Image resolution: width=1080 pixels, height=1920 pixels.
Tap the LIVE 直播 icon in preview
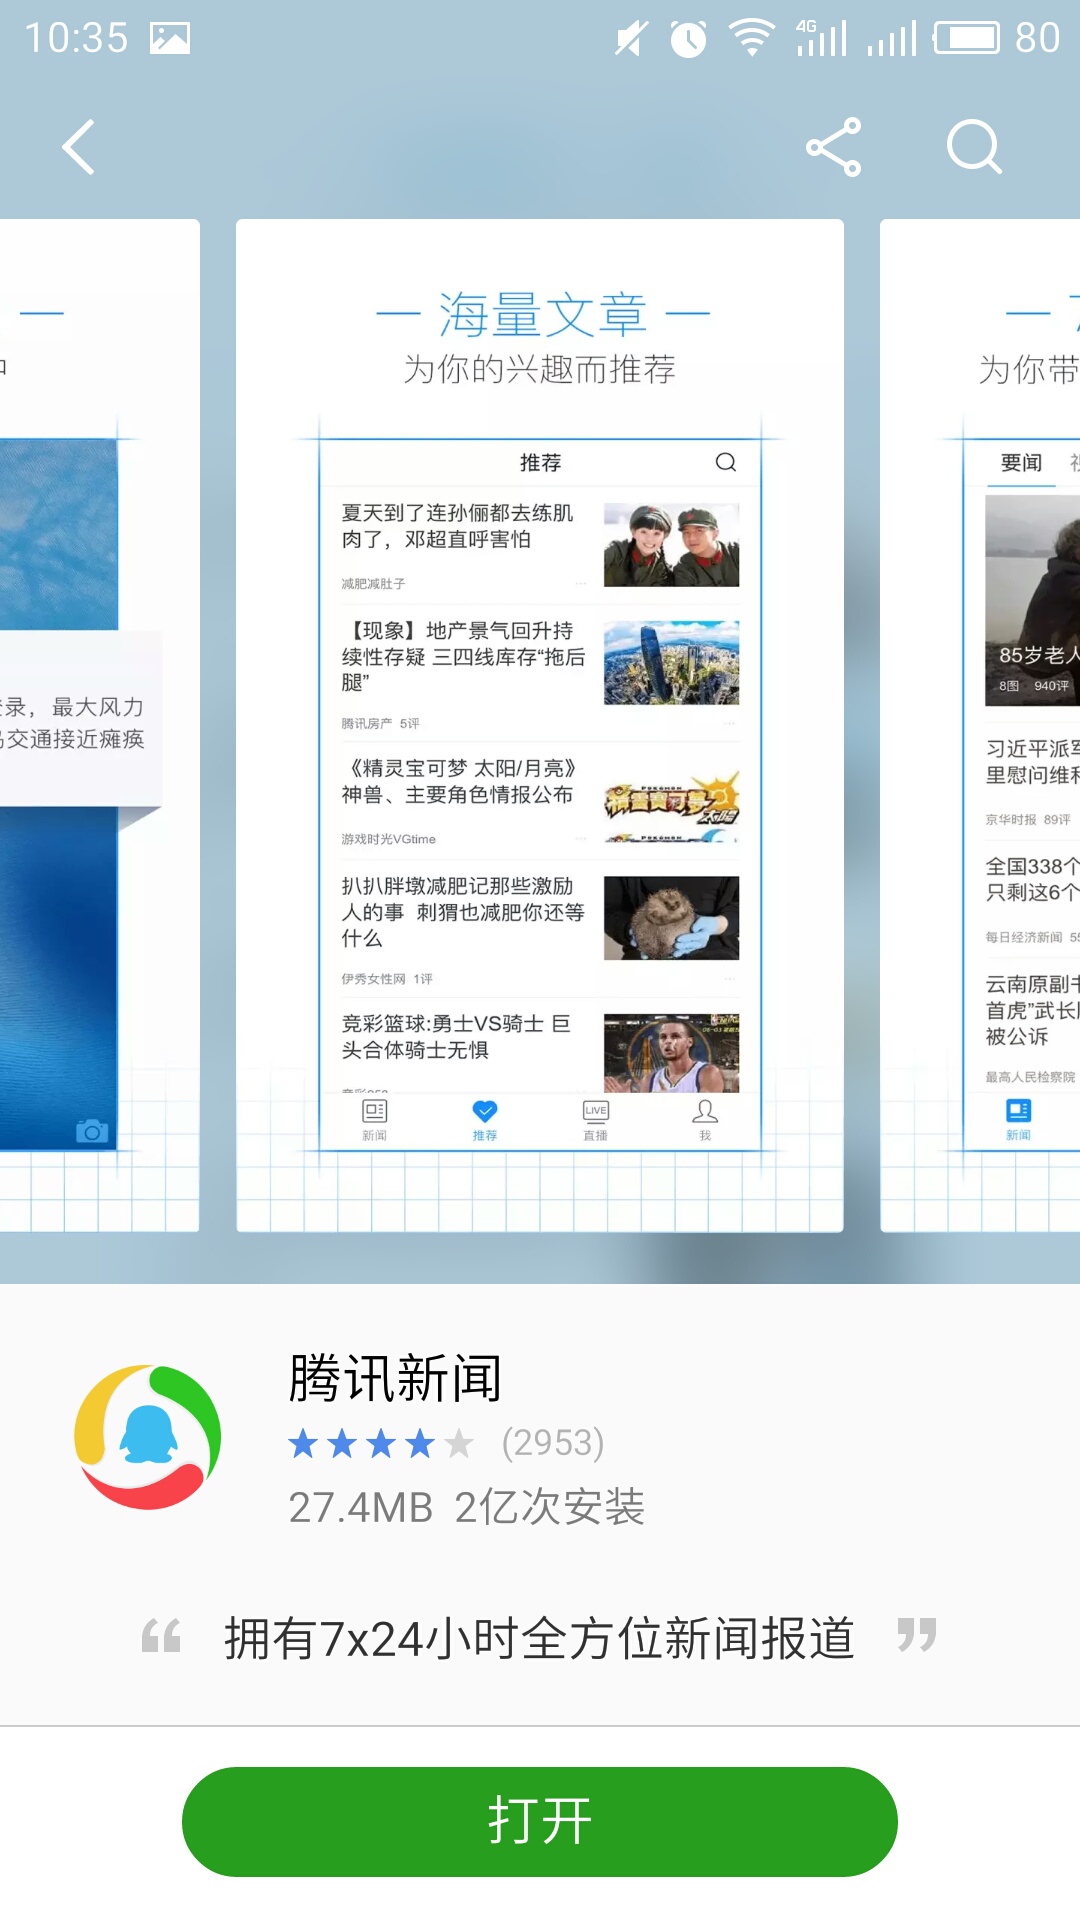595,1118
